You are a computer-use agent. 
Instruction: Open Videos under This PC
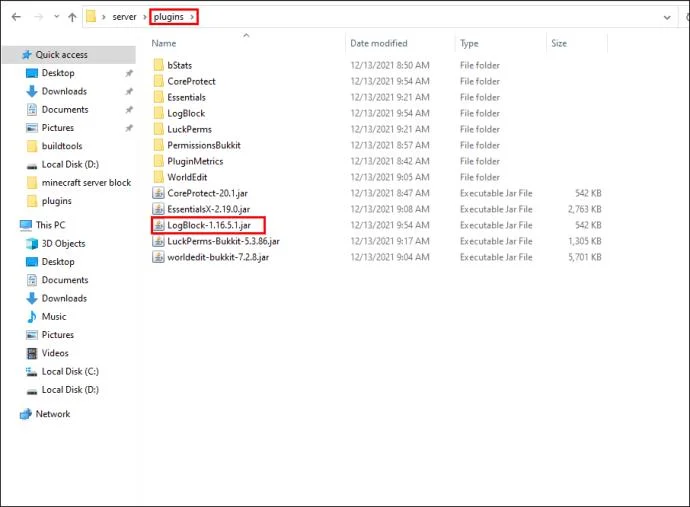55,353
